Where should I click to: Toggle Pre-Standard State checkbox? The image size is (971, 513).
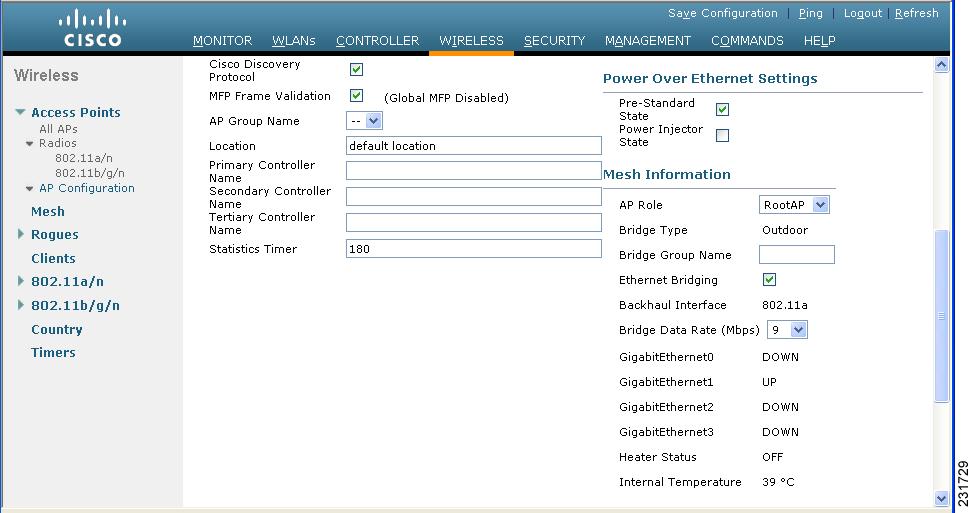click(722, 110)
